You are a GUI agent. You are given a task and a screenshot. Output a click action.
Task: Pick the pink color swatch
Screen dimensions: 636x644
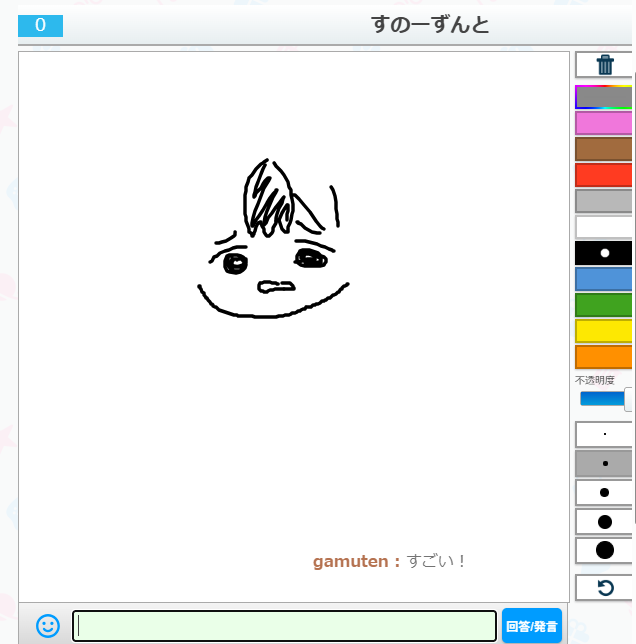[605, 123]
